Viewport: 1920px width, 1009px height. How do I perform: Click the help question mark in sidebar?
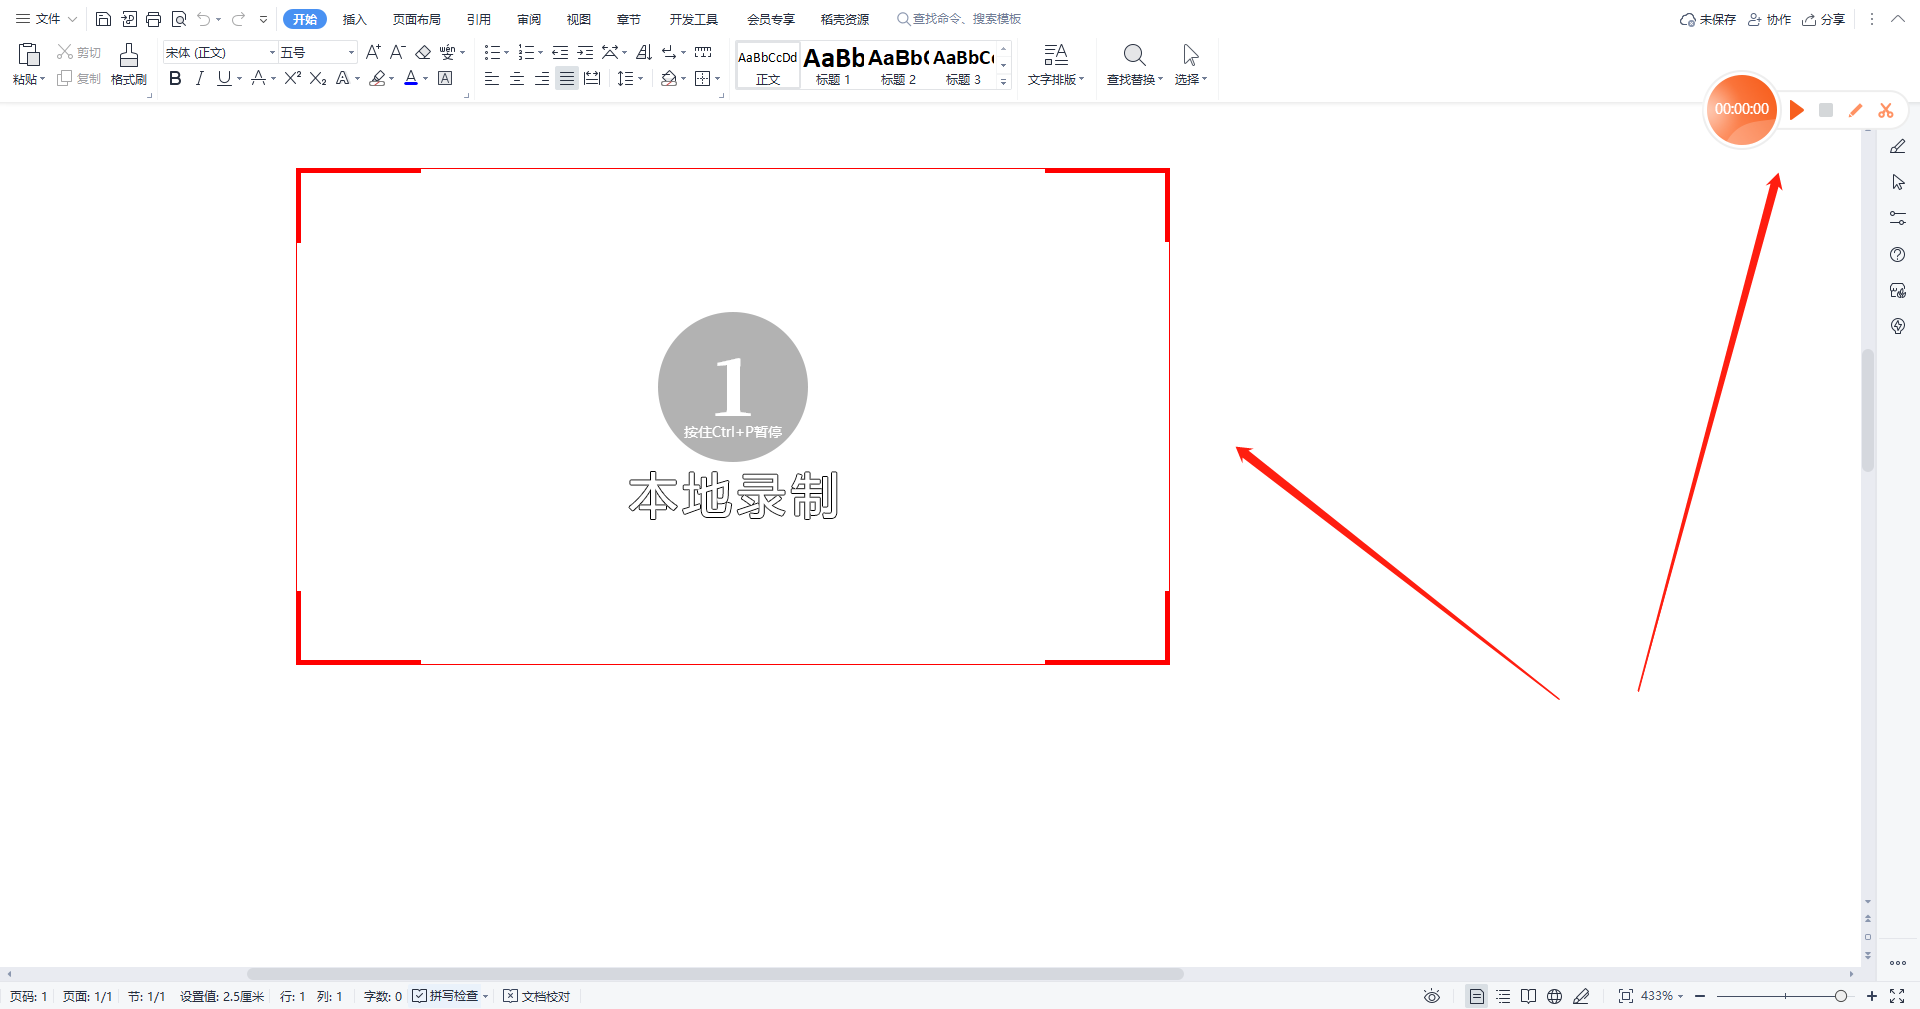[1897, 255]
